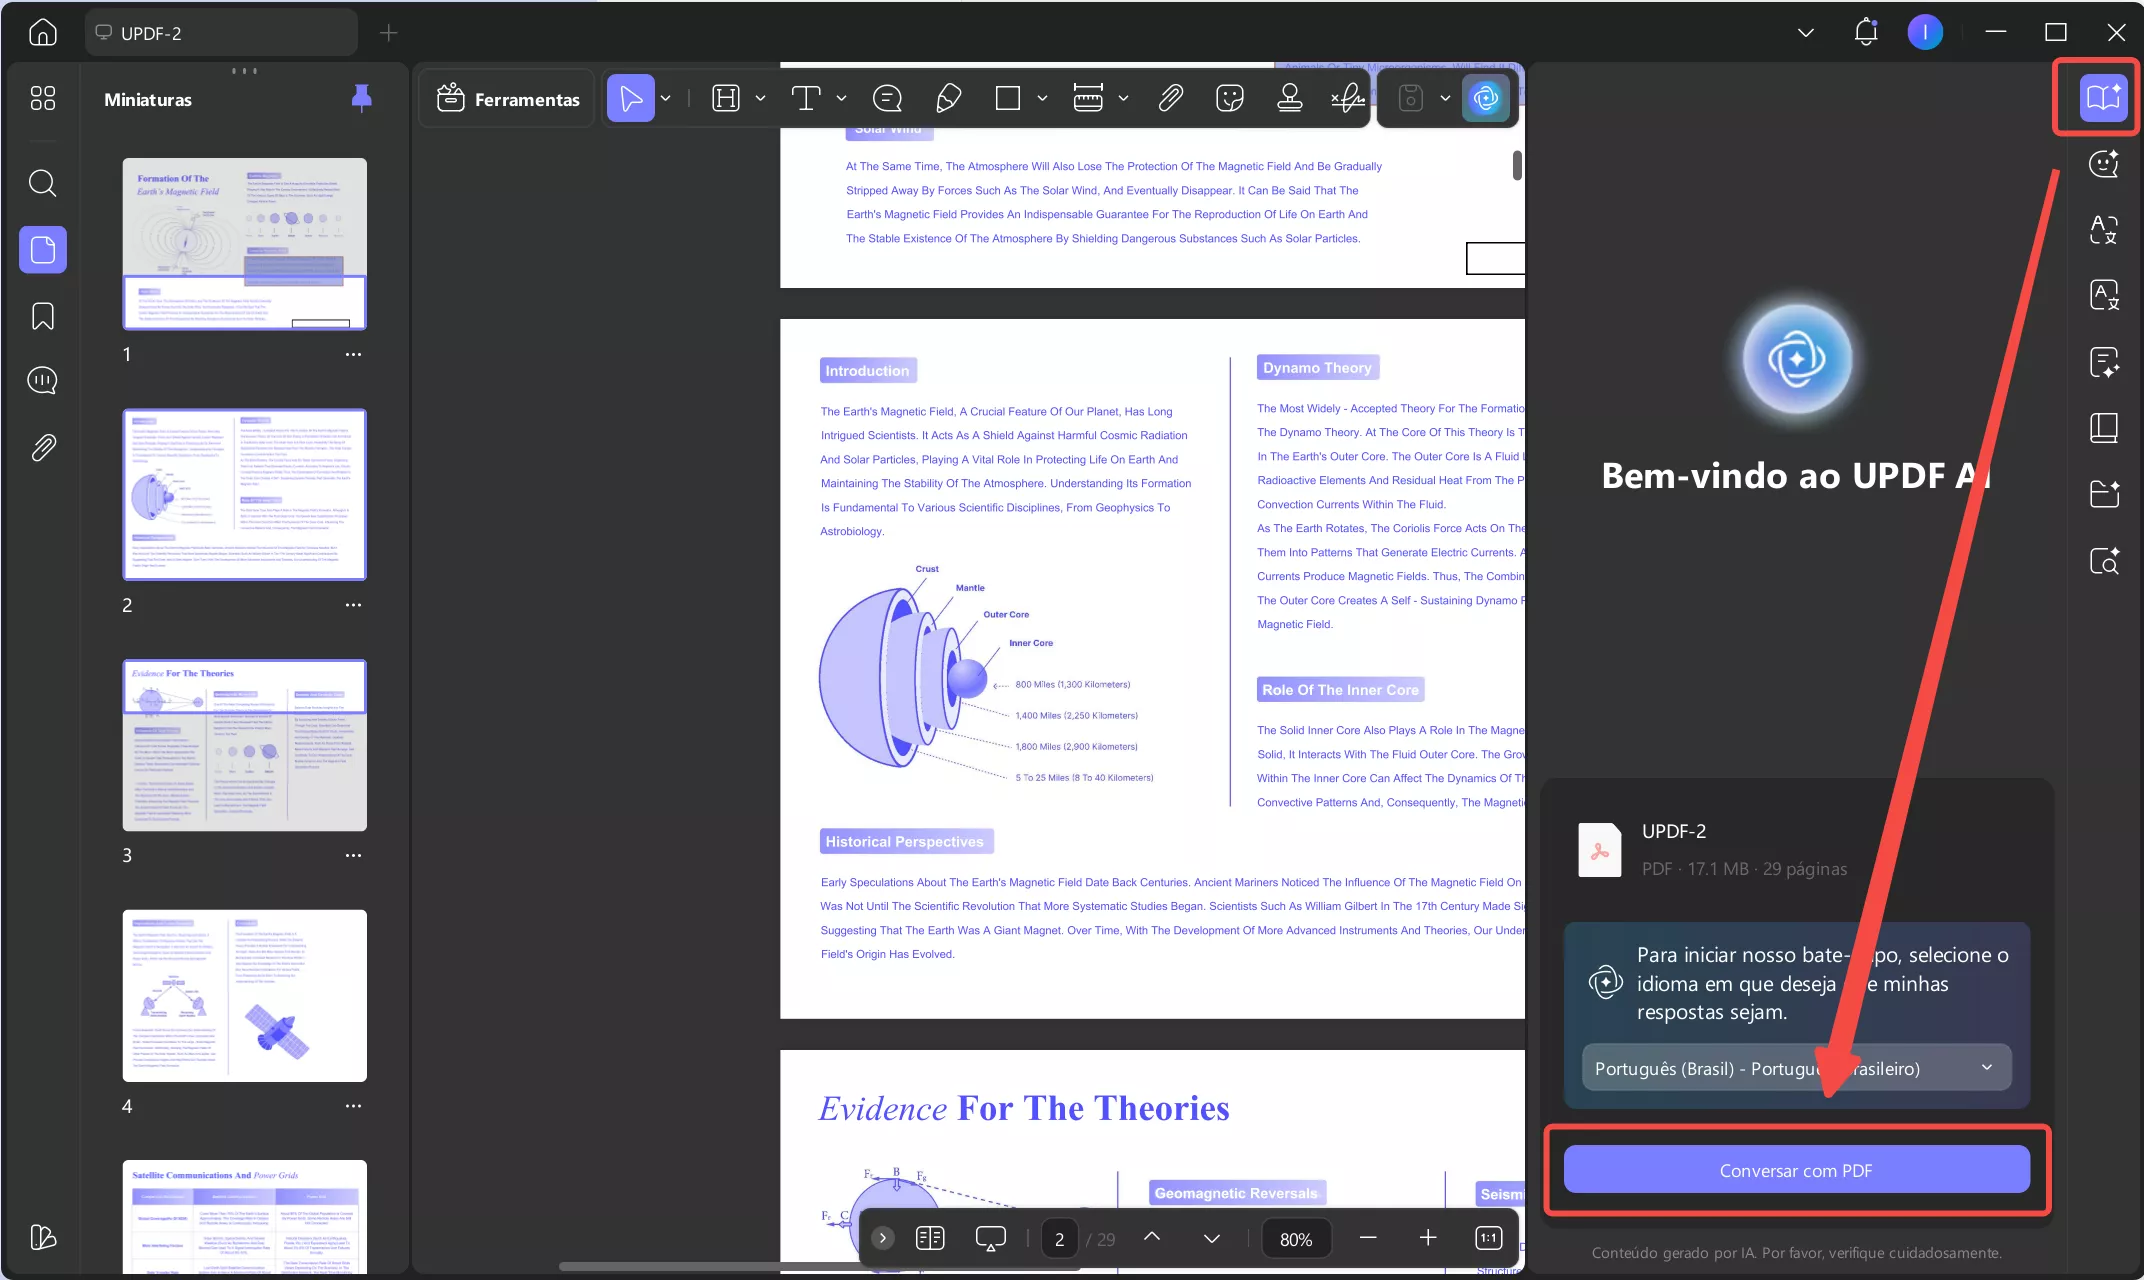Click the Attachment paperclip tool

(x=1169, y=97)
